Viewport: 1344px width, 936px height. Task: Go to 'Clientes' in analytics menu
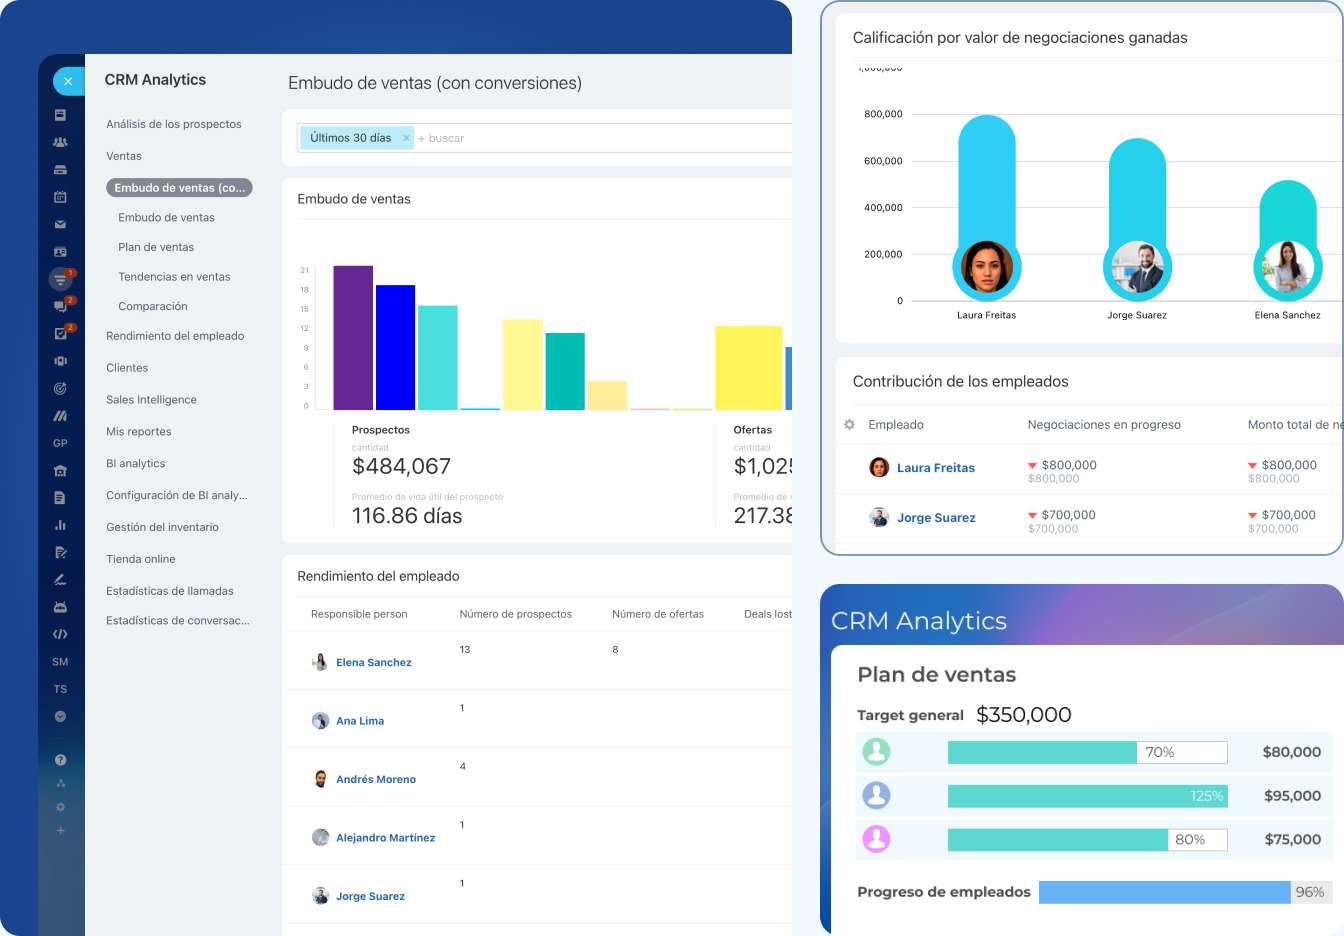127,368
